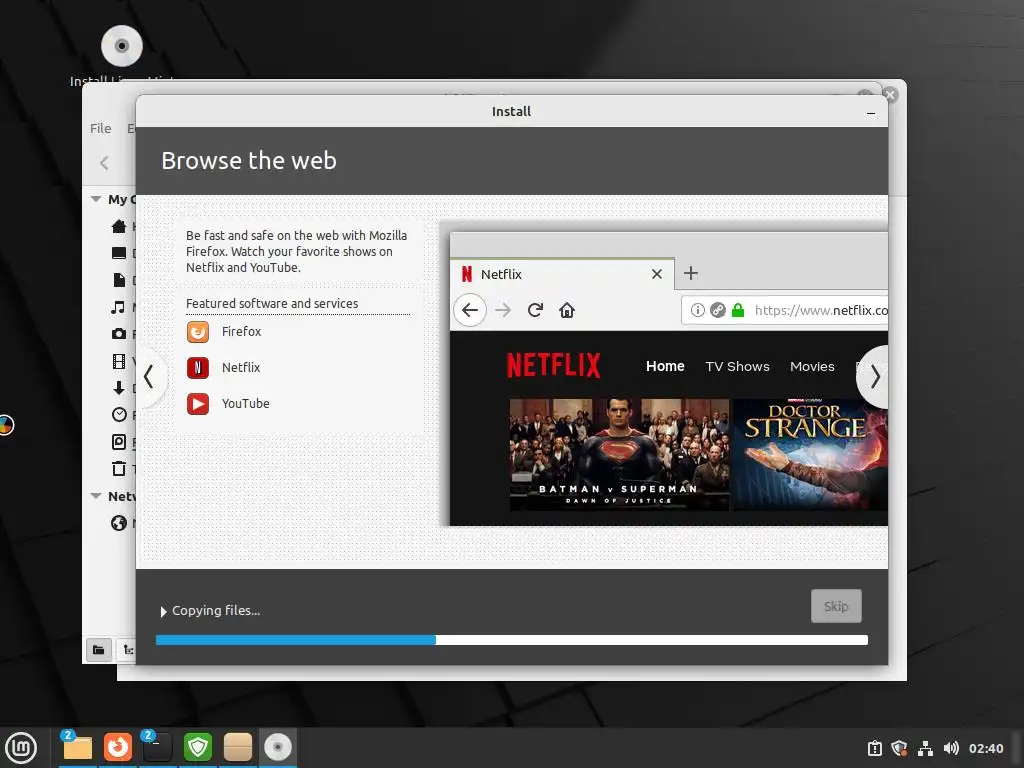Select the Pictures camera icon in sidebar
The width and height of the screenshot is (1024, 768).
[x=119, y=334]
